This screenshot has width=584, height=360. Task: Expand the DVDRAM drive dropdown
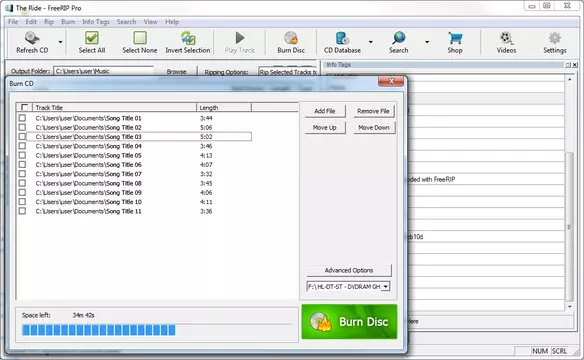tap(386, 287)
